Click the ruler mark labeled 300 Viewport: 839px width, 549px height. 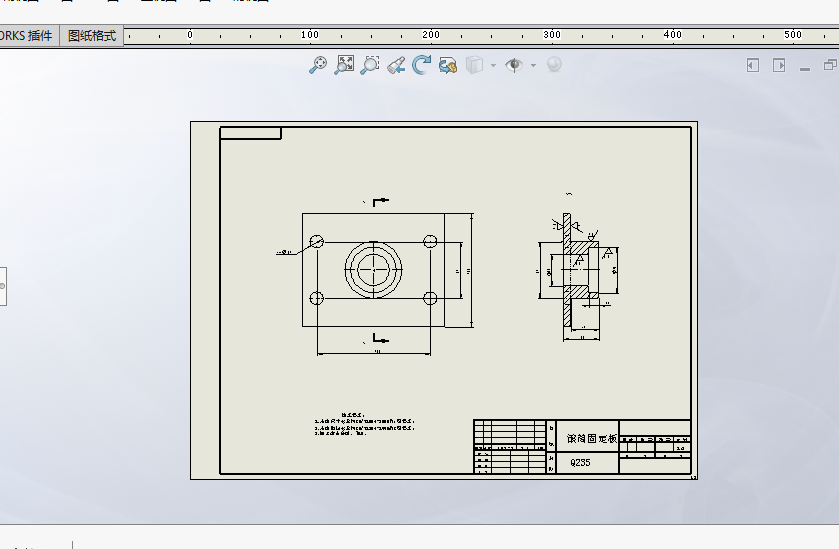(552, 35)
